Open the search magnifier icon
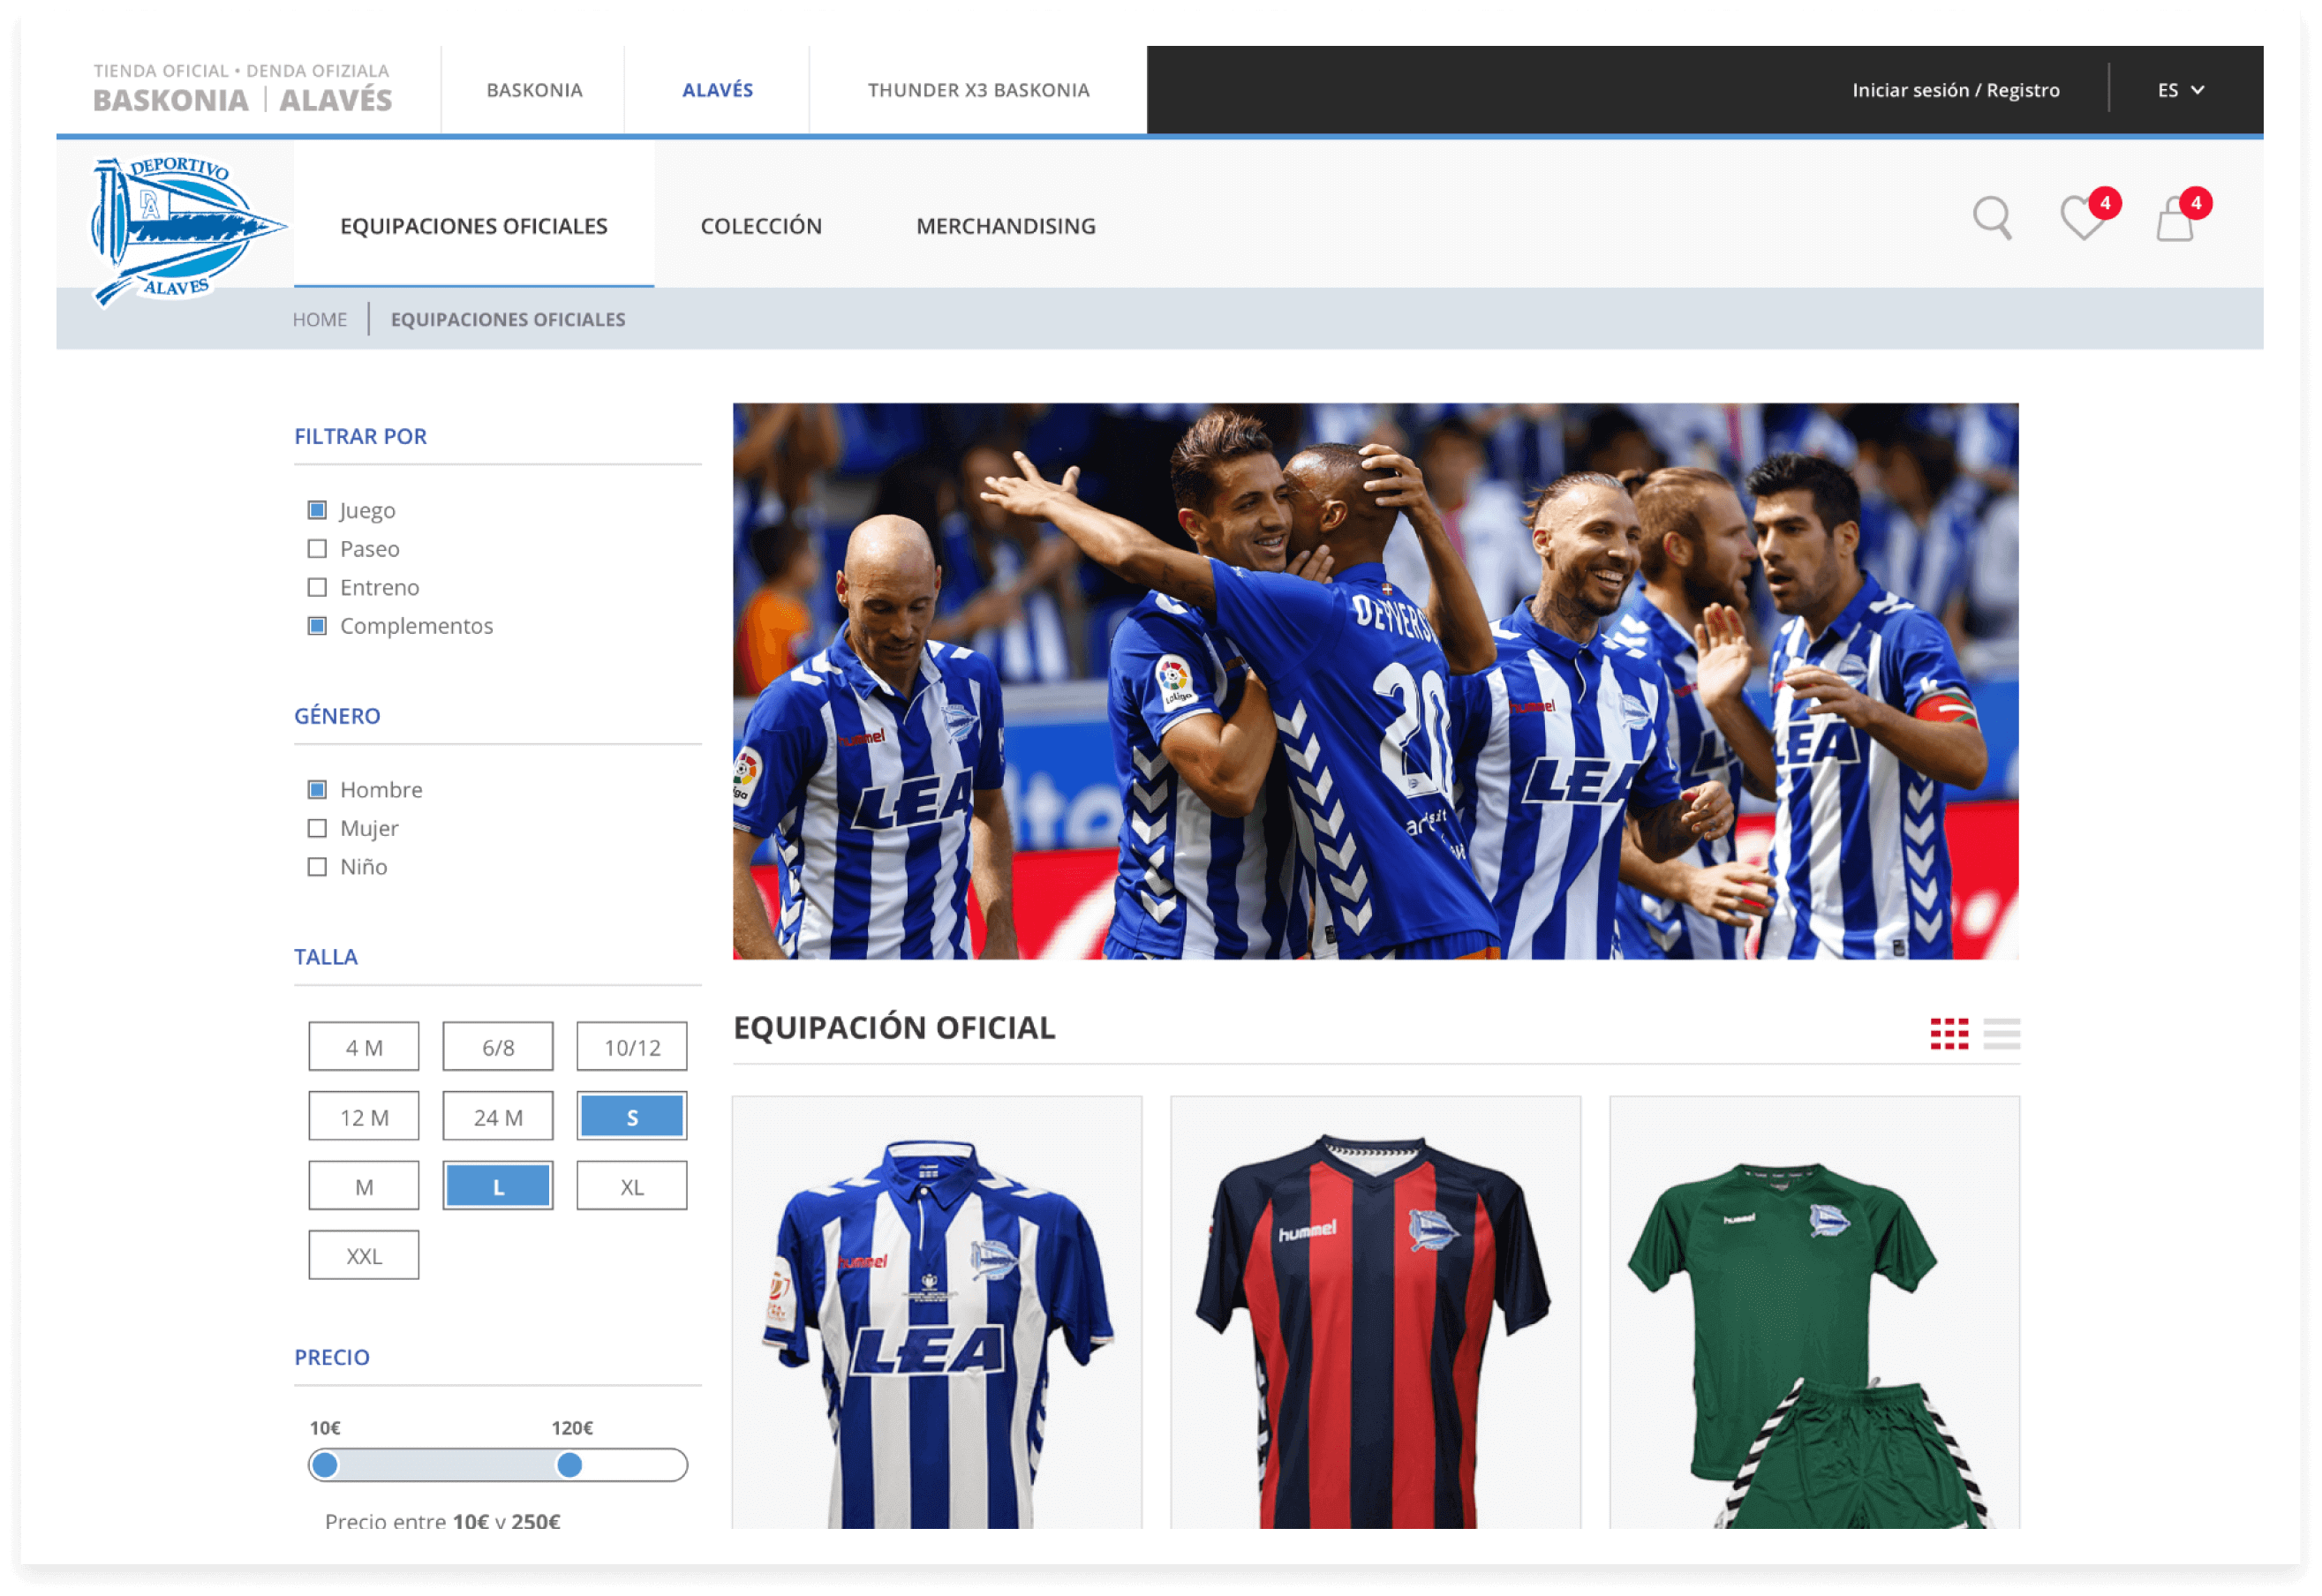This screenshot has width=2322, height=1596. (1991, 218)
